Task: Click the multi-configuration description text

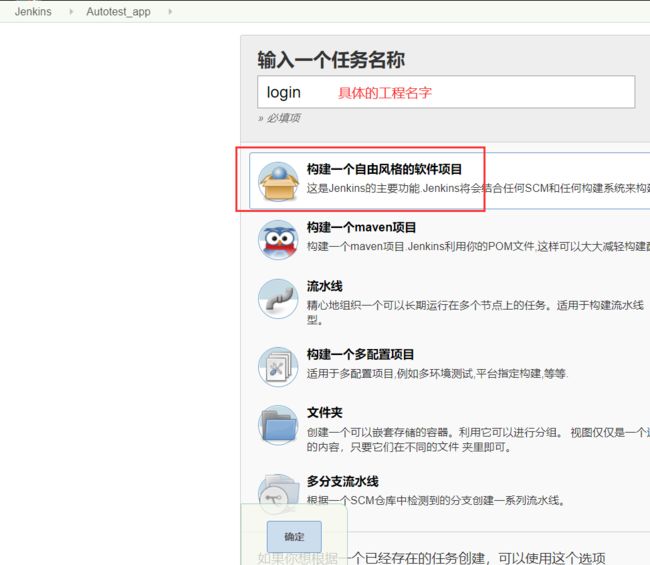Action: click(x=437, y=373)
